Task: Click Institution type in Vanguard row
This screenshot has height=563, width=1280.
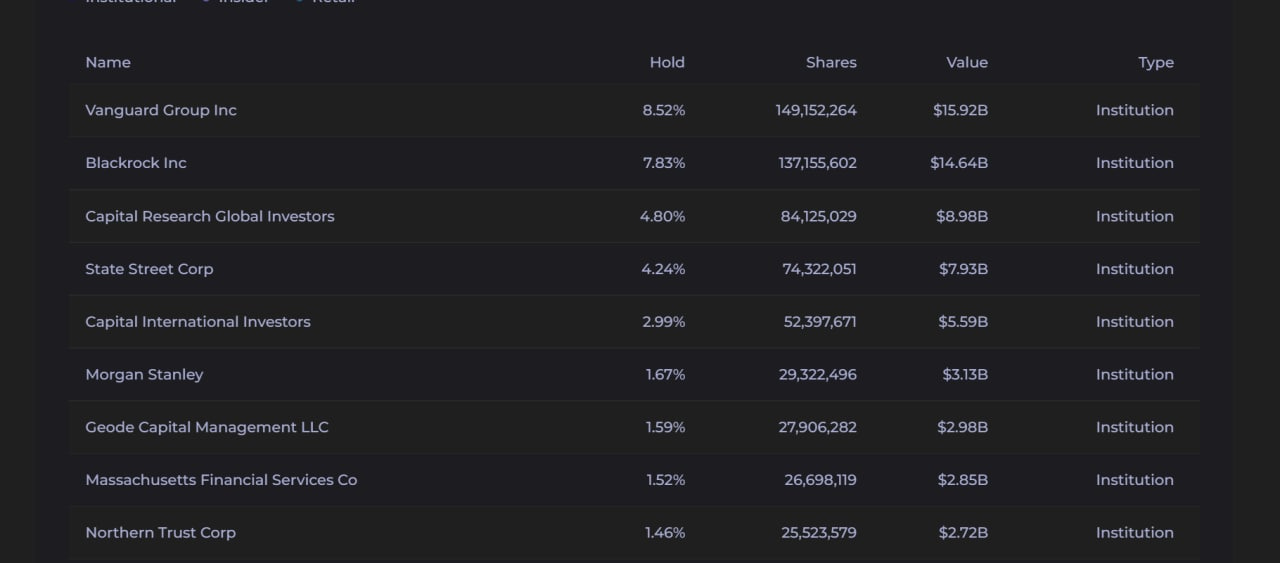Action: (1135, 110)
